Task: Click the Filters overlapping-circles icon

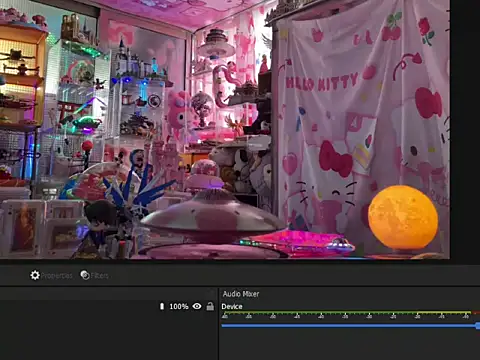Action: click(x=85, y=275)
